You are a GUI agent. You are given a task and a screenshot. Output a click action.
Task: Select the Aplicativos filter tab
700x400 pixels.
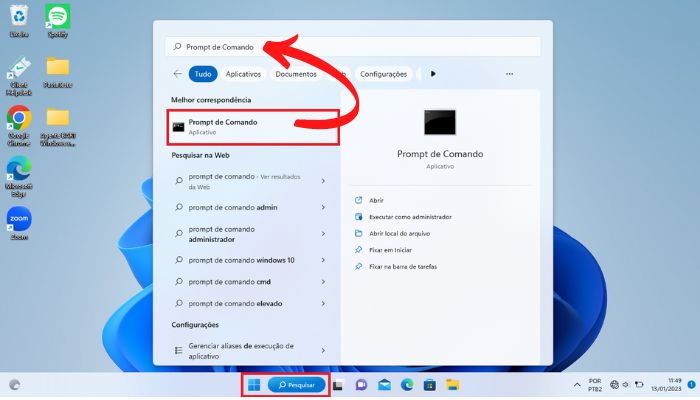coord(243,74)
